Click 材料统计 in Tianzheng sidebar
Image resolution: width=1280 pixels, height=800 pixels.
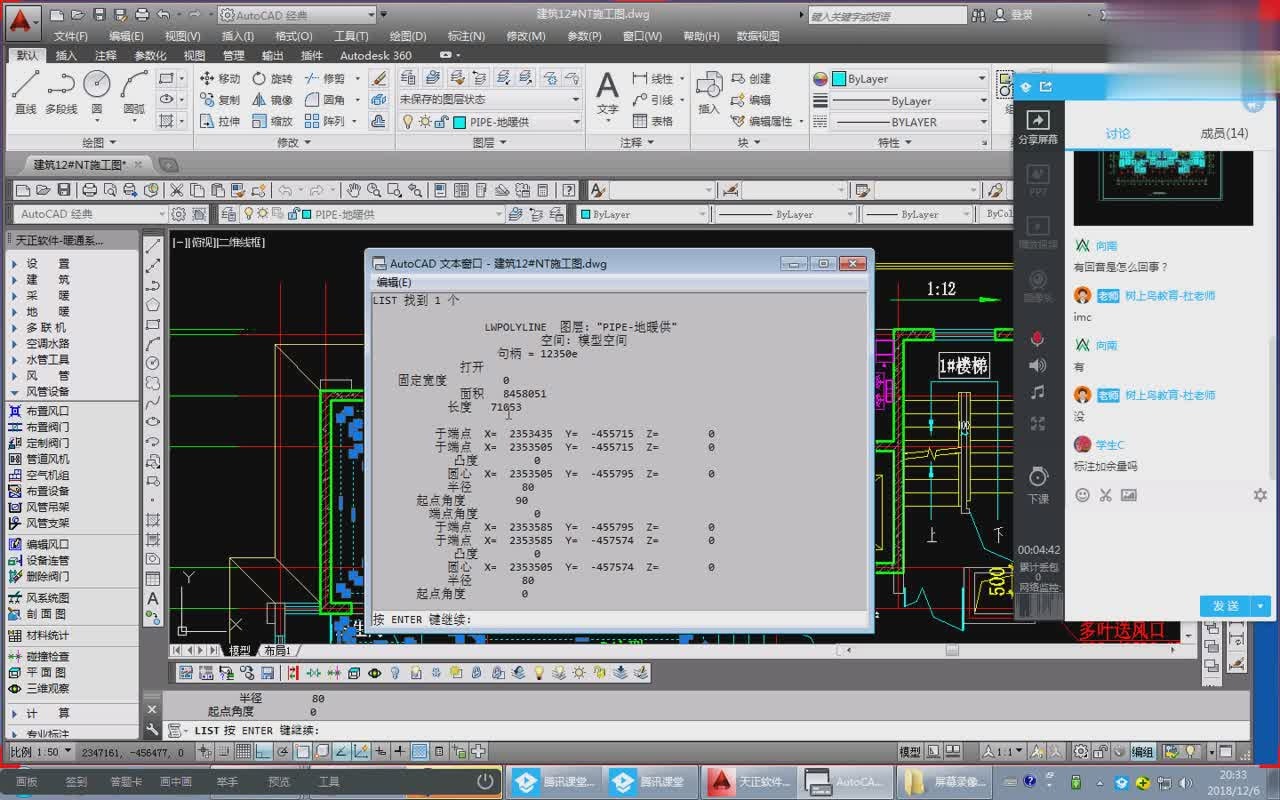(x=39, y=635)
